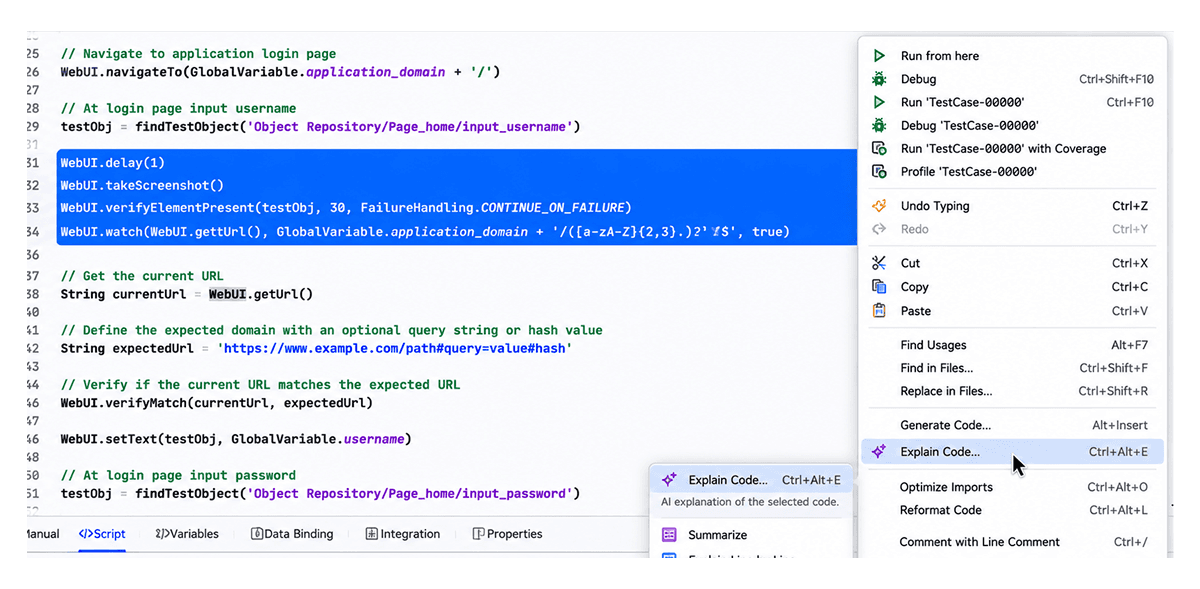The height and width of the screenshot is (589, 1200).
Task: Click the Run from here play icon
Action: (x=879, y=56)
